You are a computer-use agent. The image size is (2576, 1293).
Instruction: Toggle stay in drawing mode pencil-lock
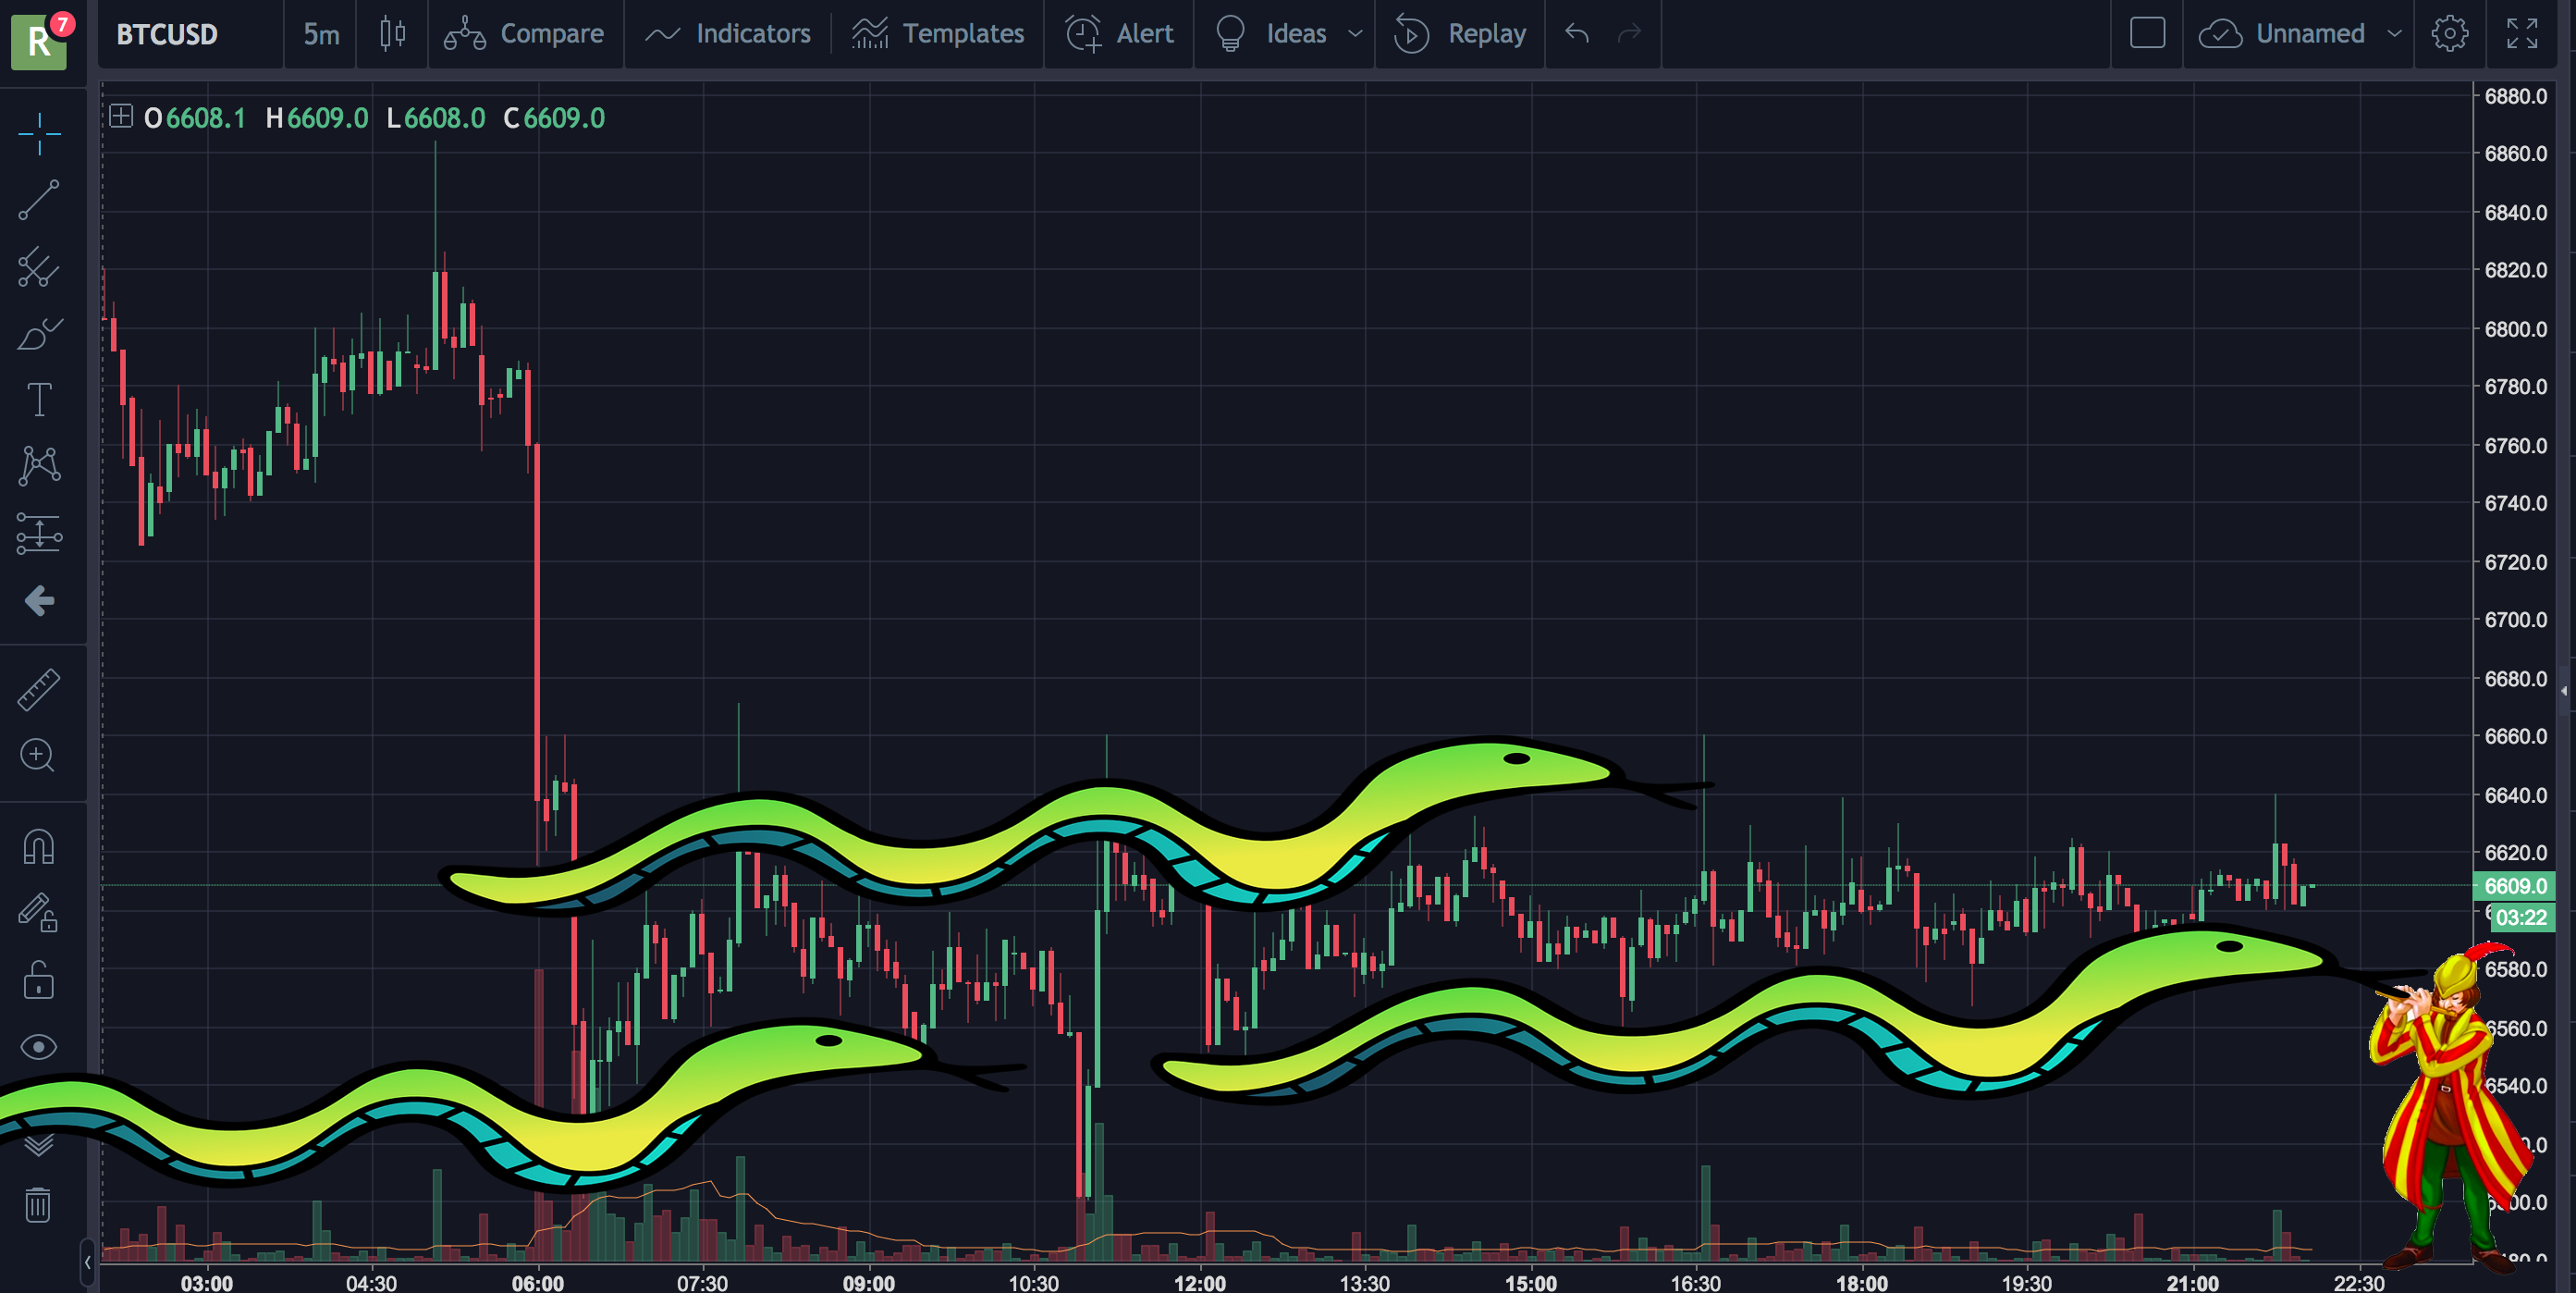(x=39, y=913)
